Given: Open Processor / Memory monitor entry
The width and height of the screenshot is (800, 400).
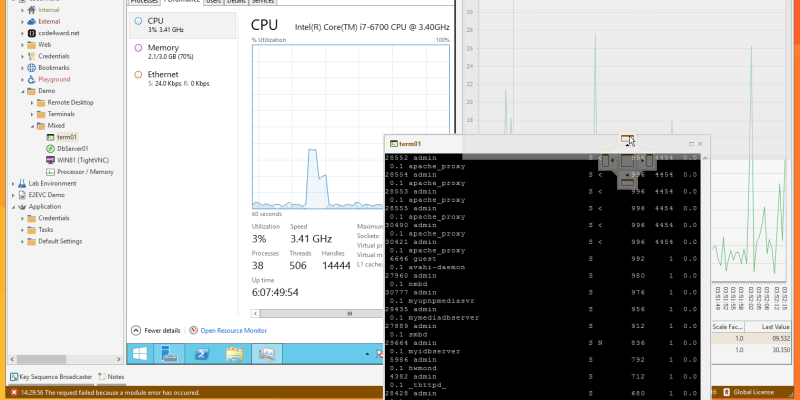Looking at the screenshot, I should click(x=85, y=172).
